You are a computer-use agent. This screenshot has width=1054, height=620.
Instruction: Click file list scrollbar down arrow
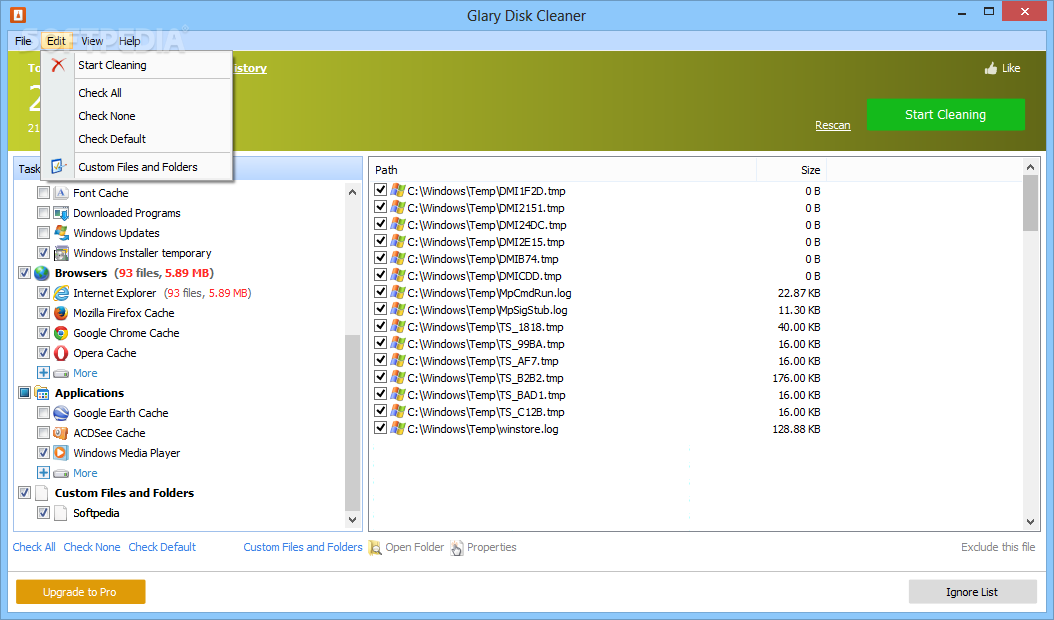(x=1030, y=522)
